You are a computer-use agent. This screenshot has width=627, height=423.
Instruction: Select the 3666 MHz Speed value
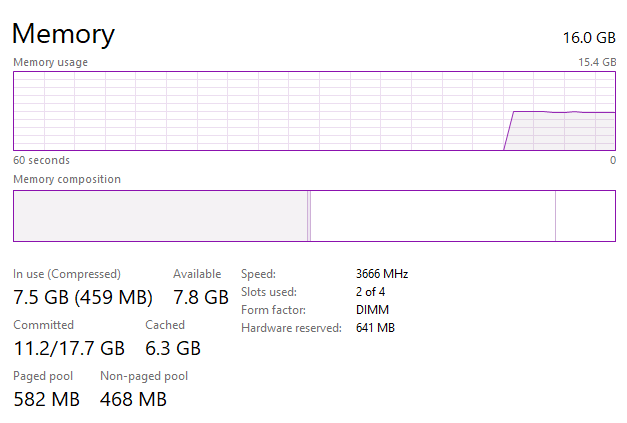(x=382, y=274)
